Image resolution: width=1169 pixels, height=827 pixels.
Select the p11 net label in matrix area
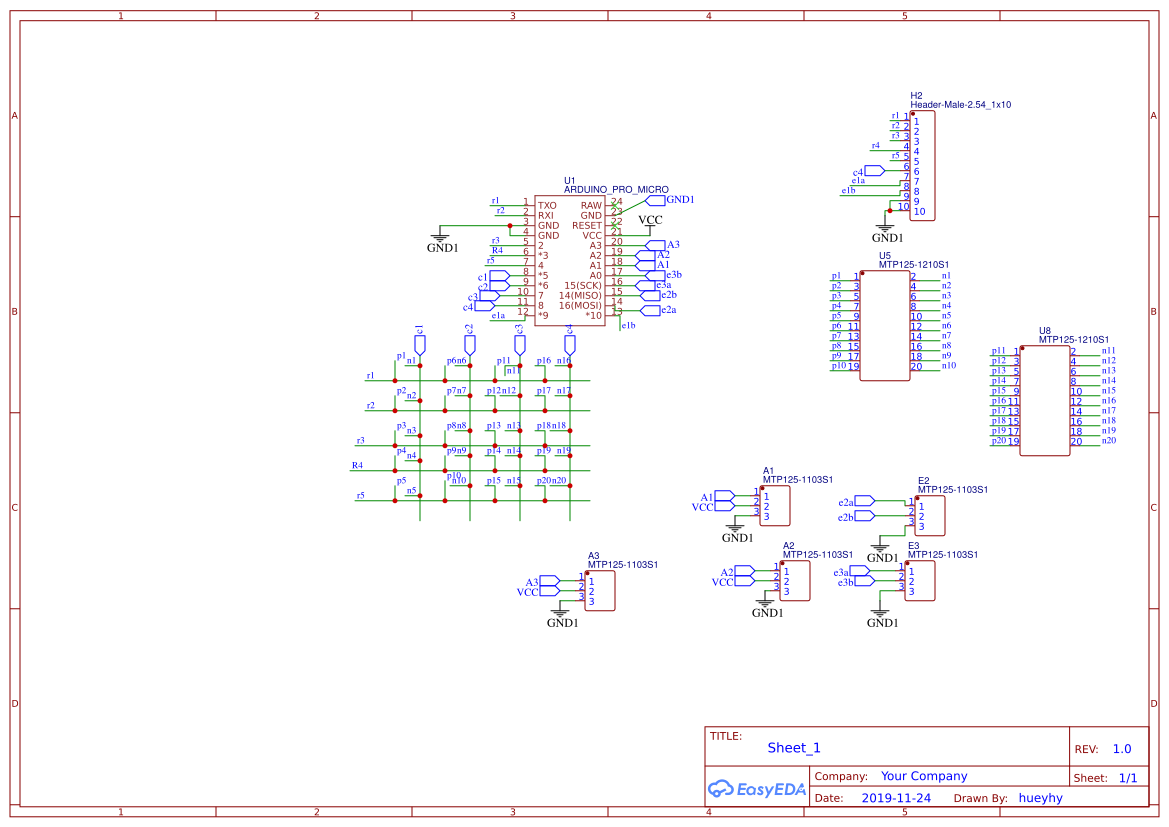503,362
